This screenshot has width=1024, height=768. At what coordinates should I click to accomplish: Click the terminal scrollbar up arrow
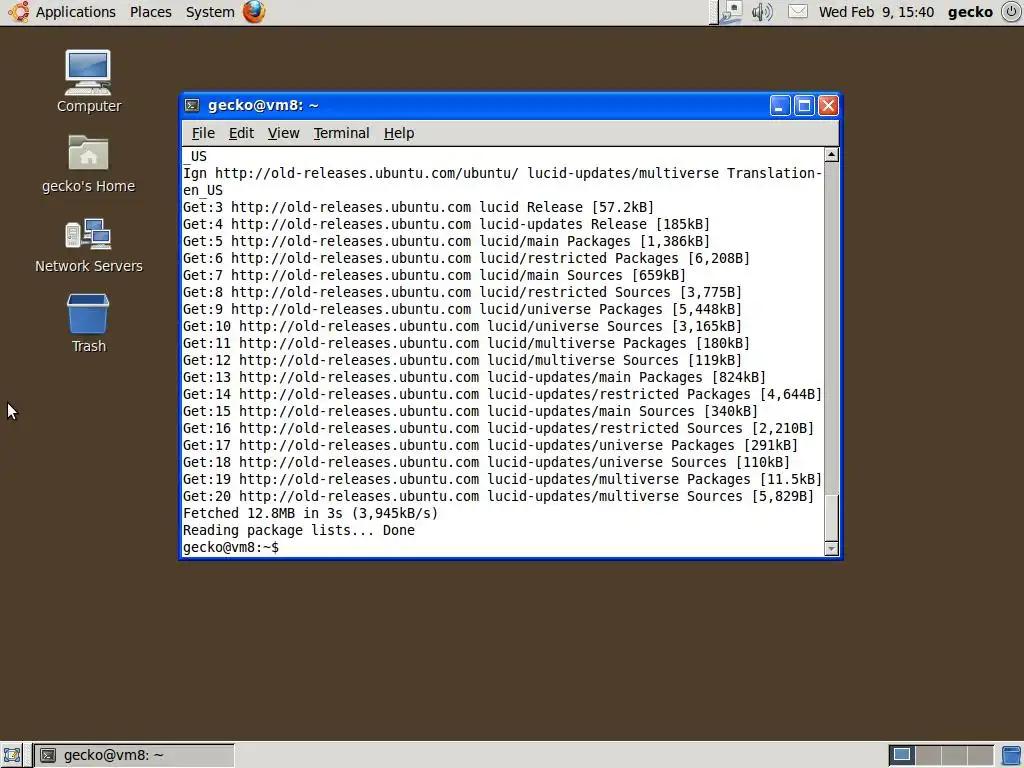831,155
